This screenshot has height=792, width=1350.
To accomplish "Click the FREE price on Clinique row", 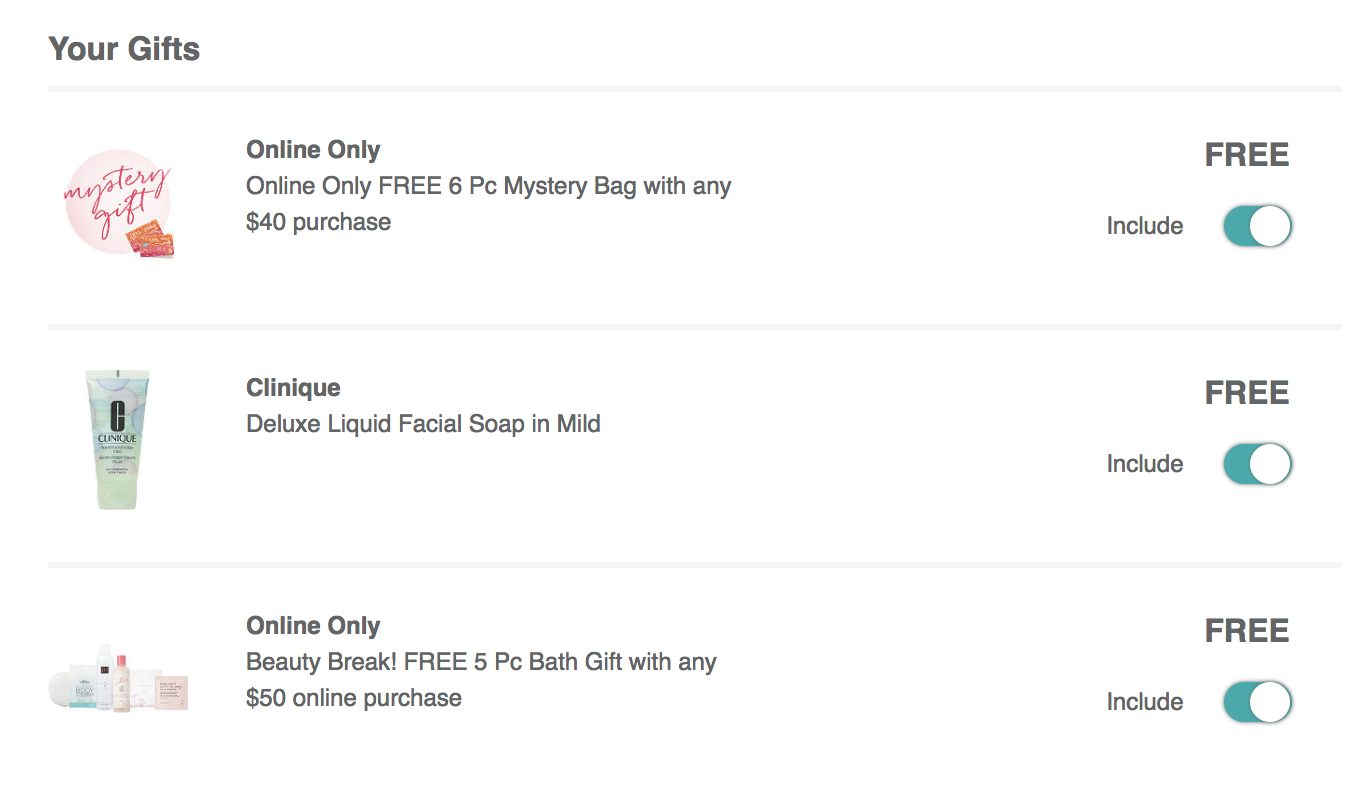I will [1247, 393].
